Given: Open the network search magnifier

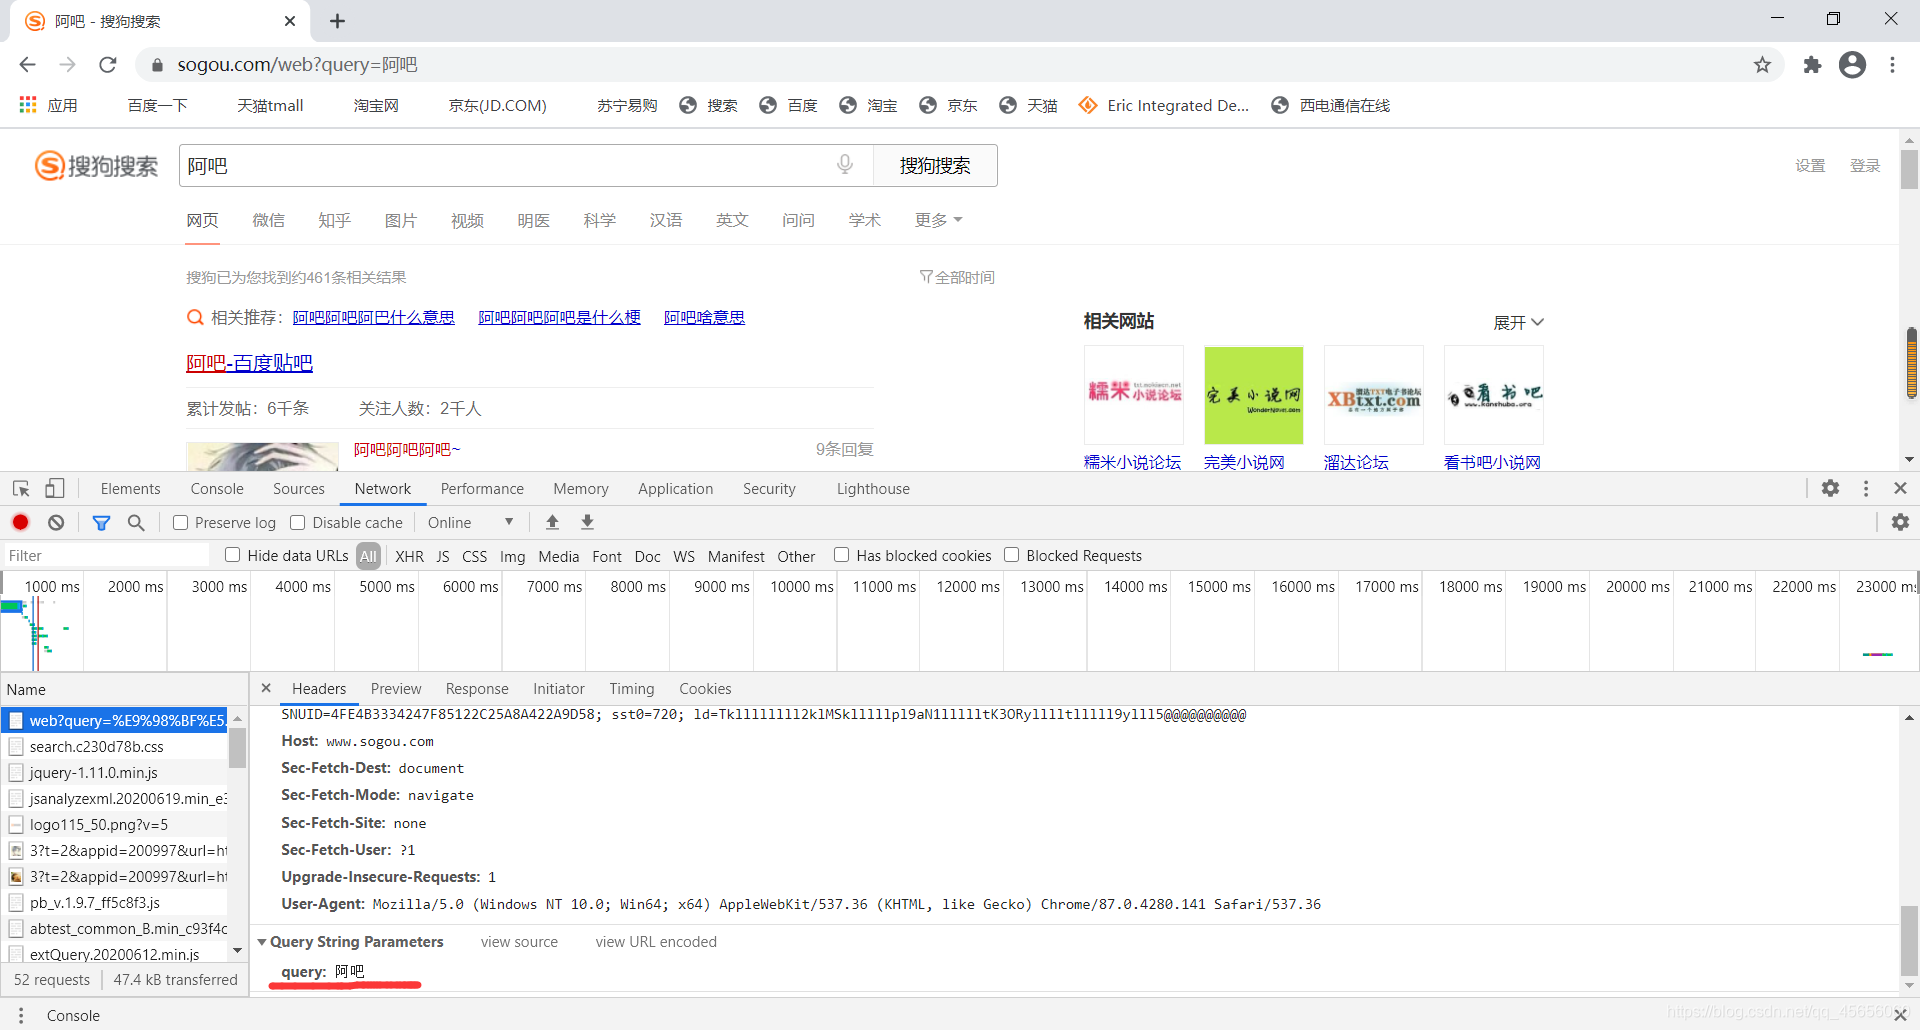Looking at the screenshot, I should (136, 522).
